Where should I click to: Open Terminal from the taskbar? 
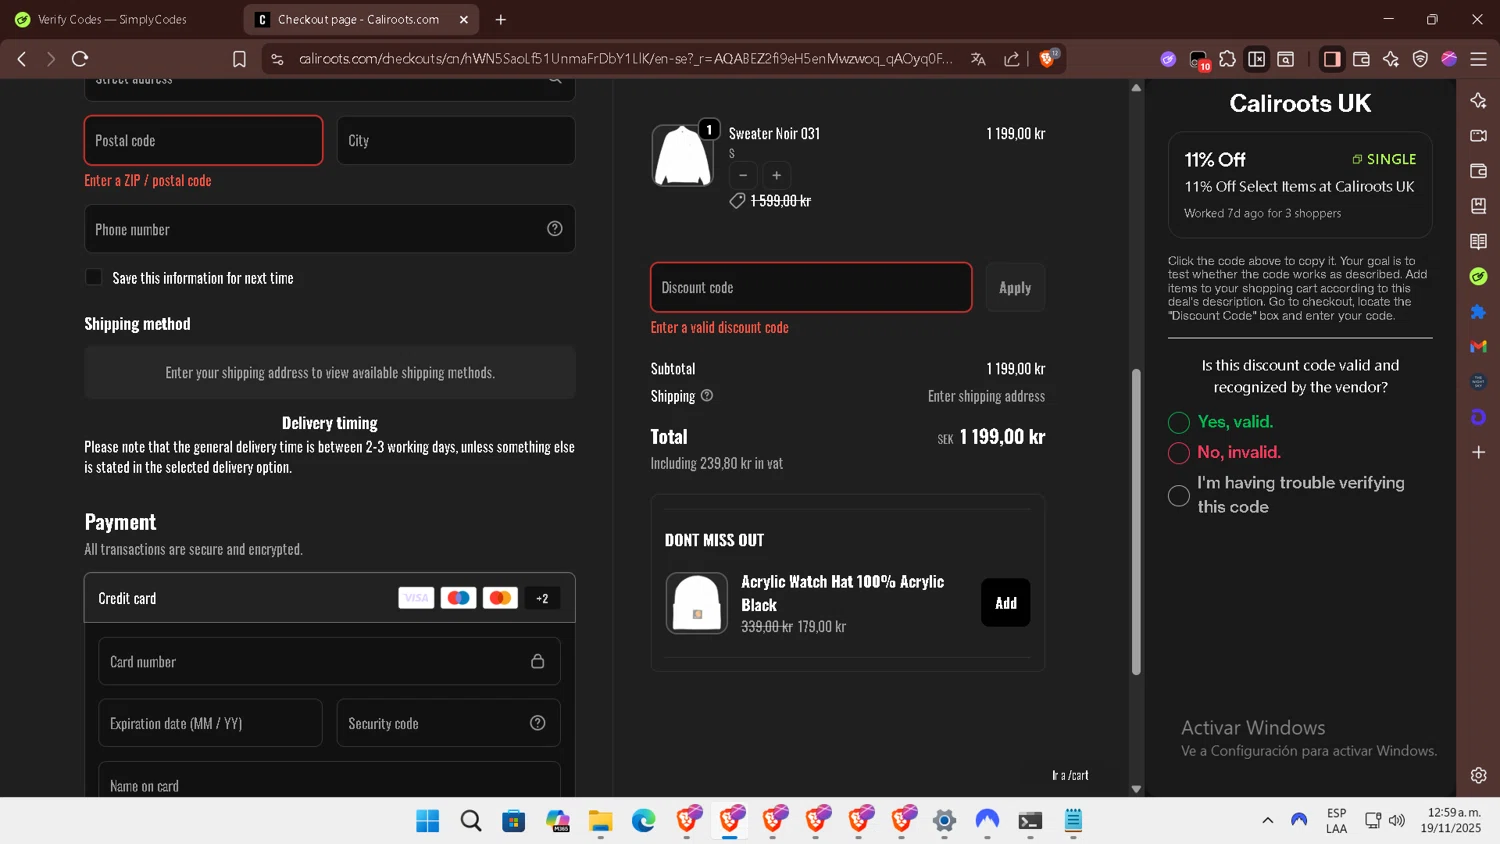click(x=1030, y=821)
